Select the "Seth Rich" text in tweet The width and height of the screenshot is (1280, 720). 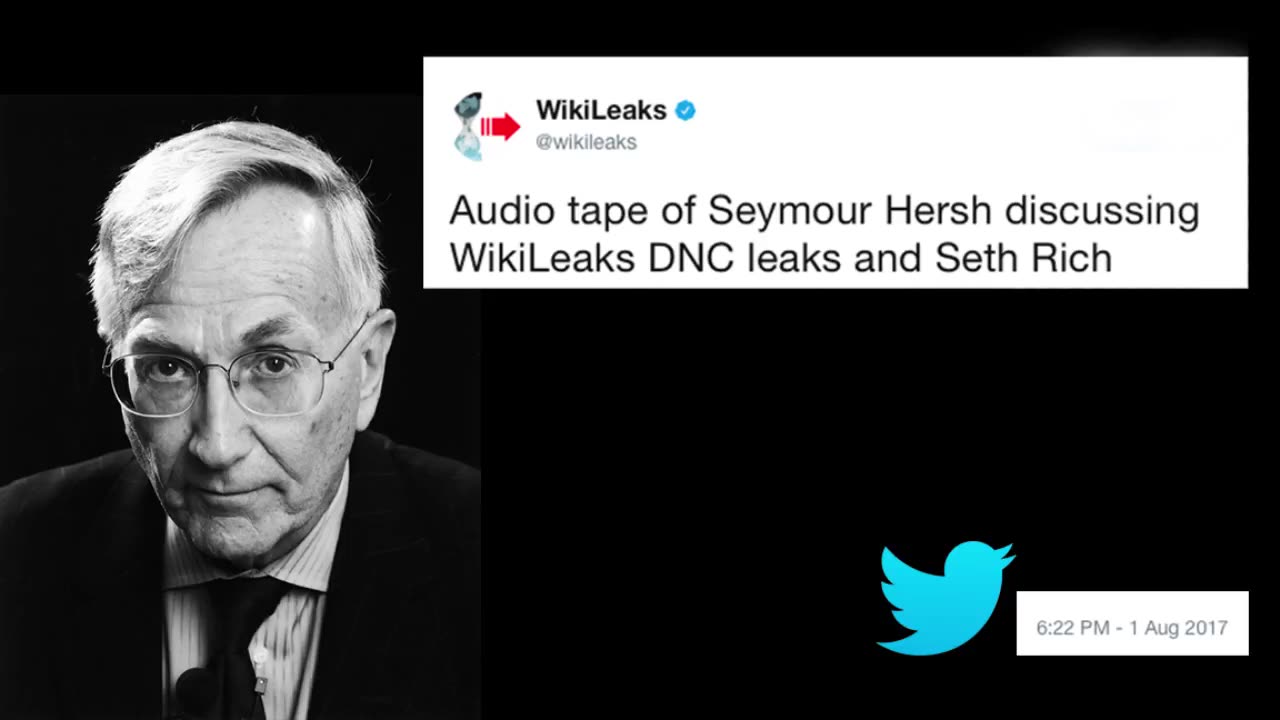[1023, 258]
